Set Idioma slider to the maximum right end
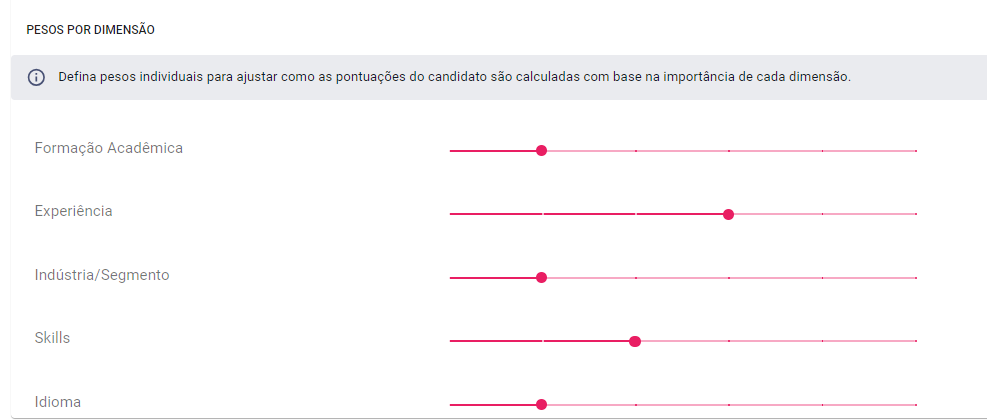Screen dimensions: 987x420 tap(916, 404)
